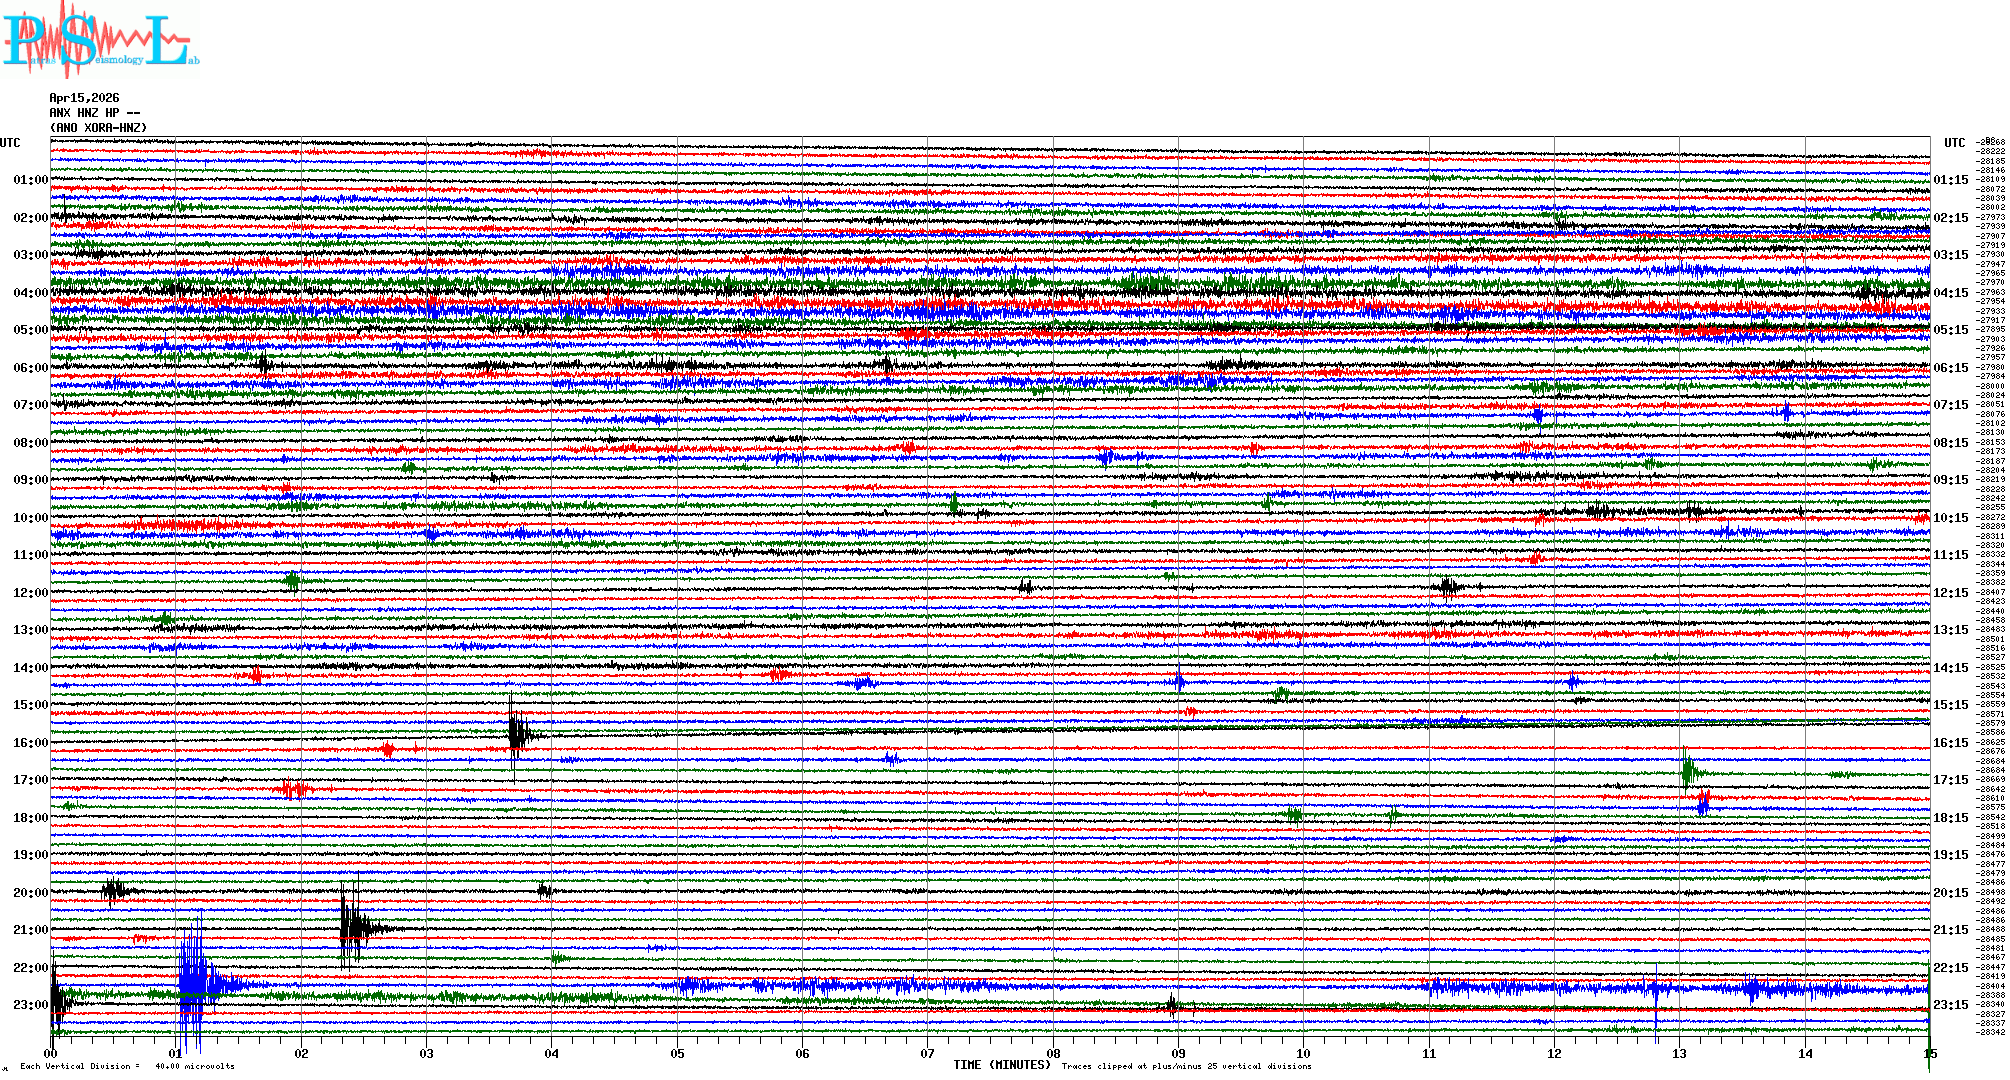The height and width of the screenshot is (1080, 2010).
Task: Click the left UTC axis header
Action: (x=10, y=143)
